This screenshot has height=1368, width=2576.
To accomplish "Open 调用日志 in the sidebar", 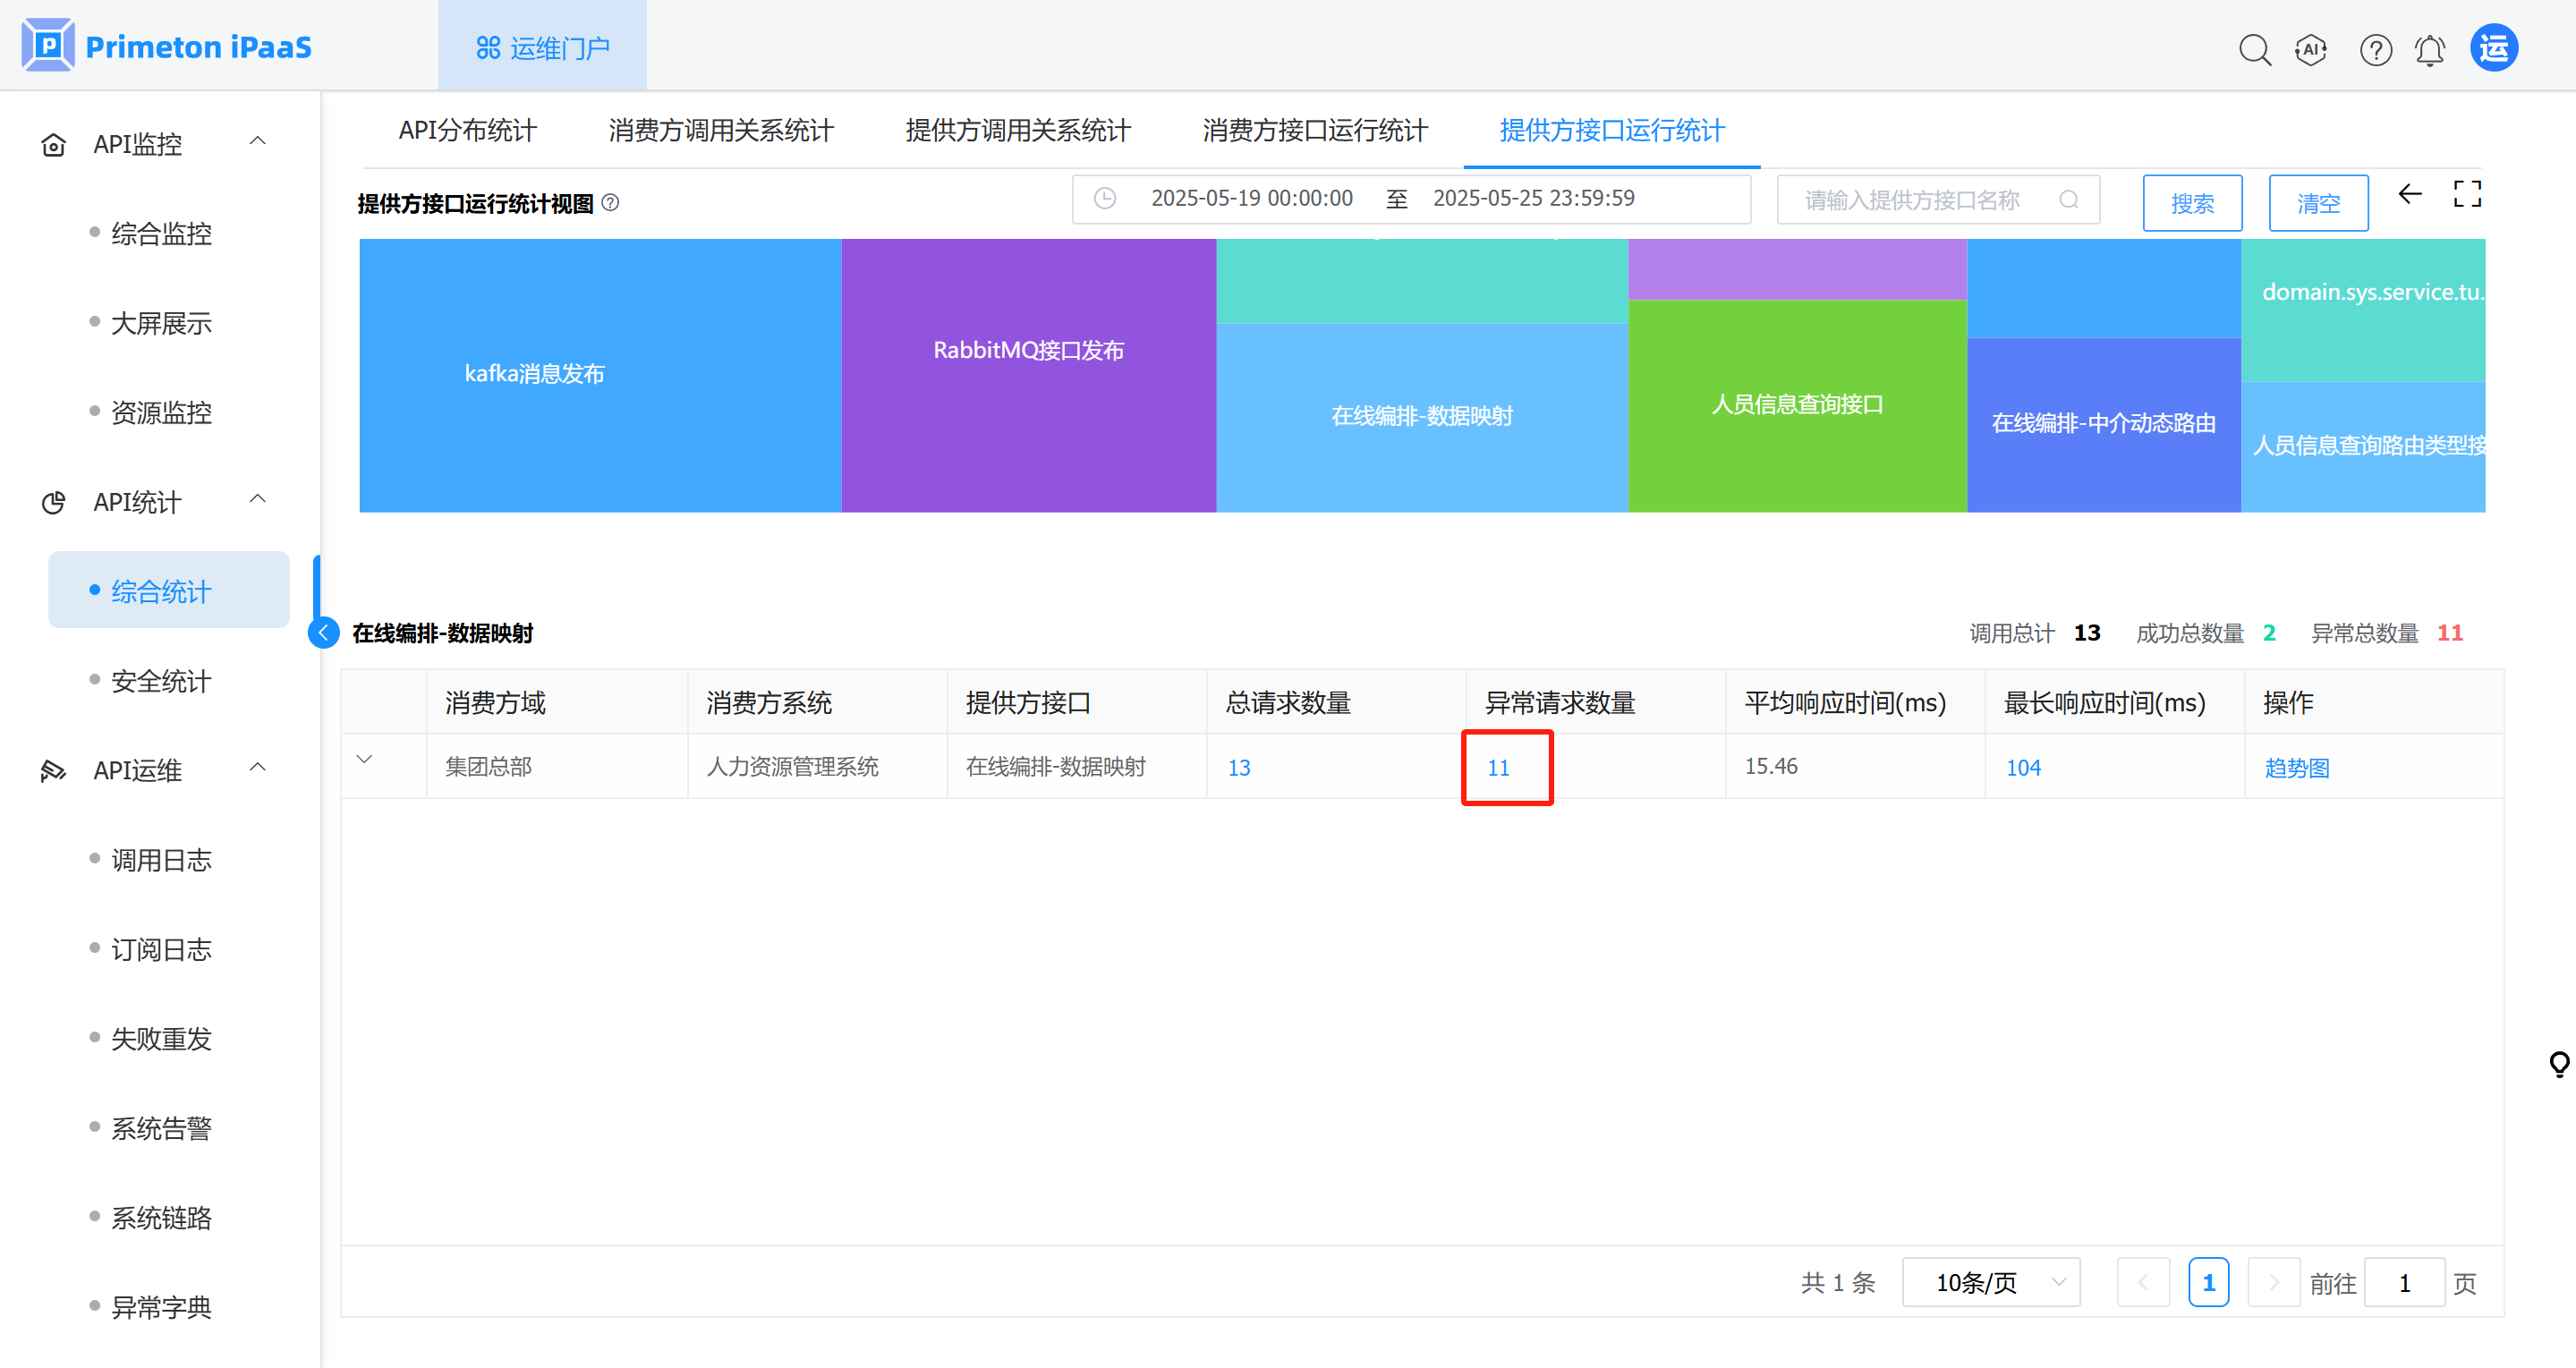I will 161,860.
